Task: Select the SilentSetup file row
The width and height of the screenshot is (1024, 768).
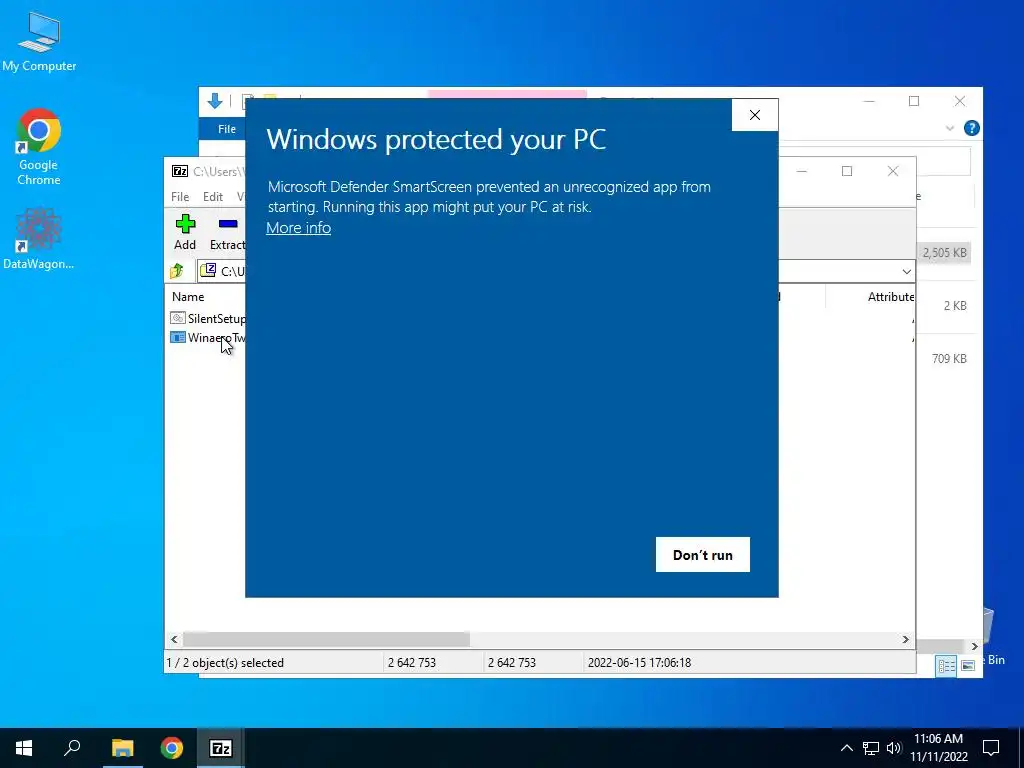Action: tap(208, 319)
